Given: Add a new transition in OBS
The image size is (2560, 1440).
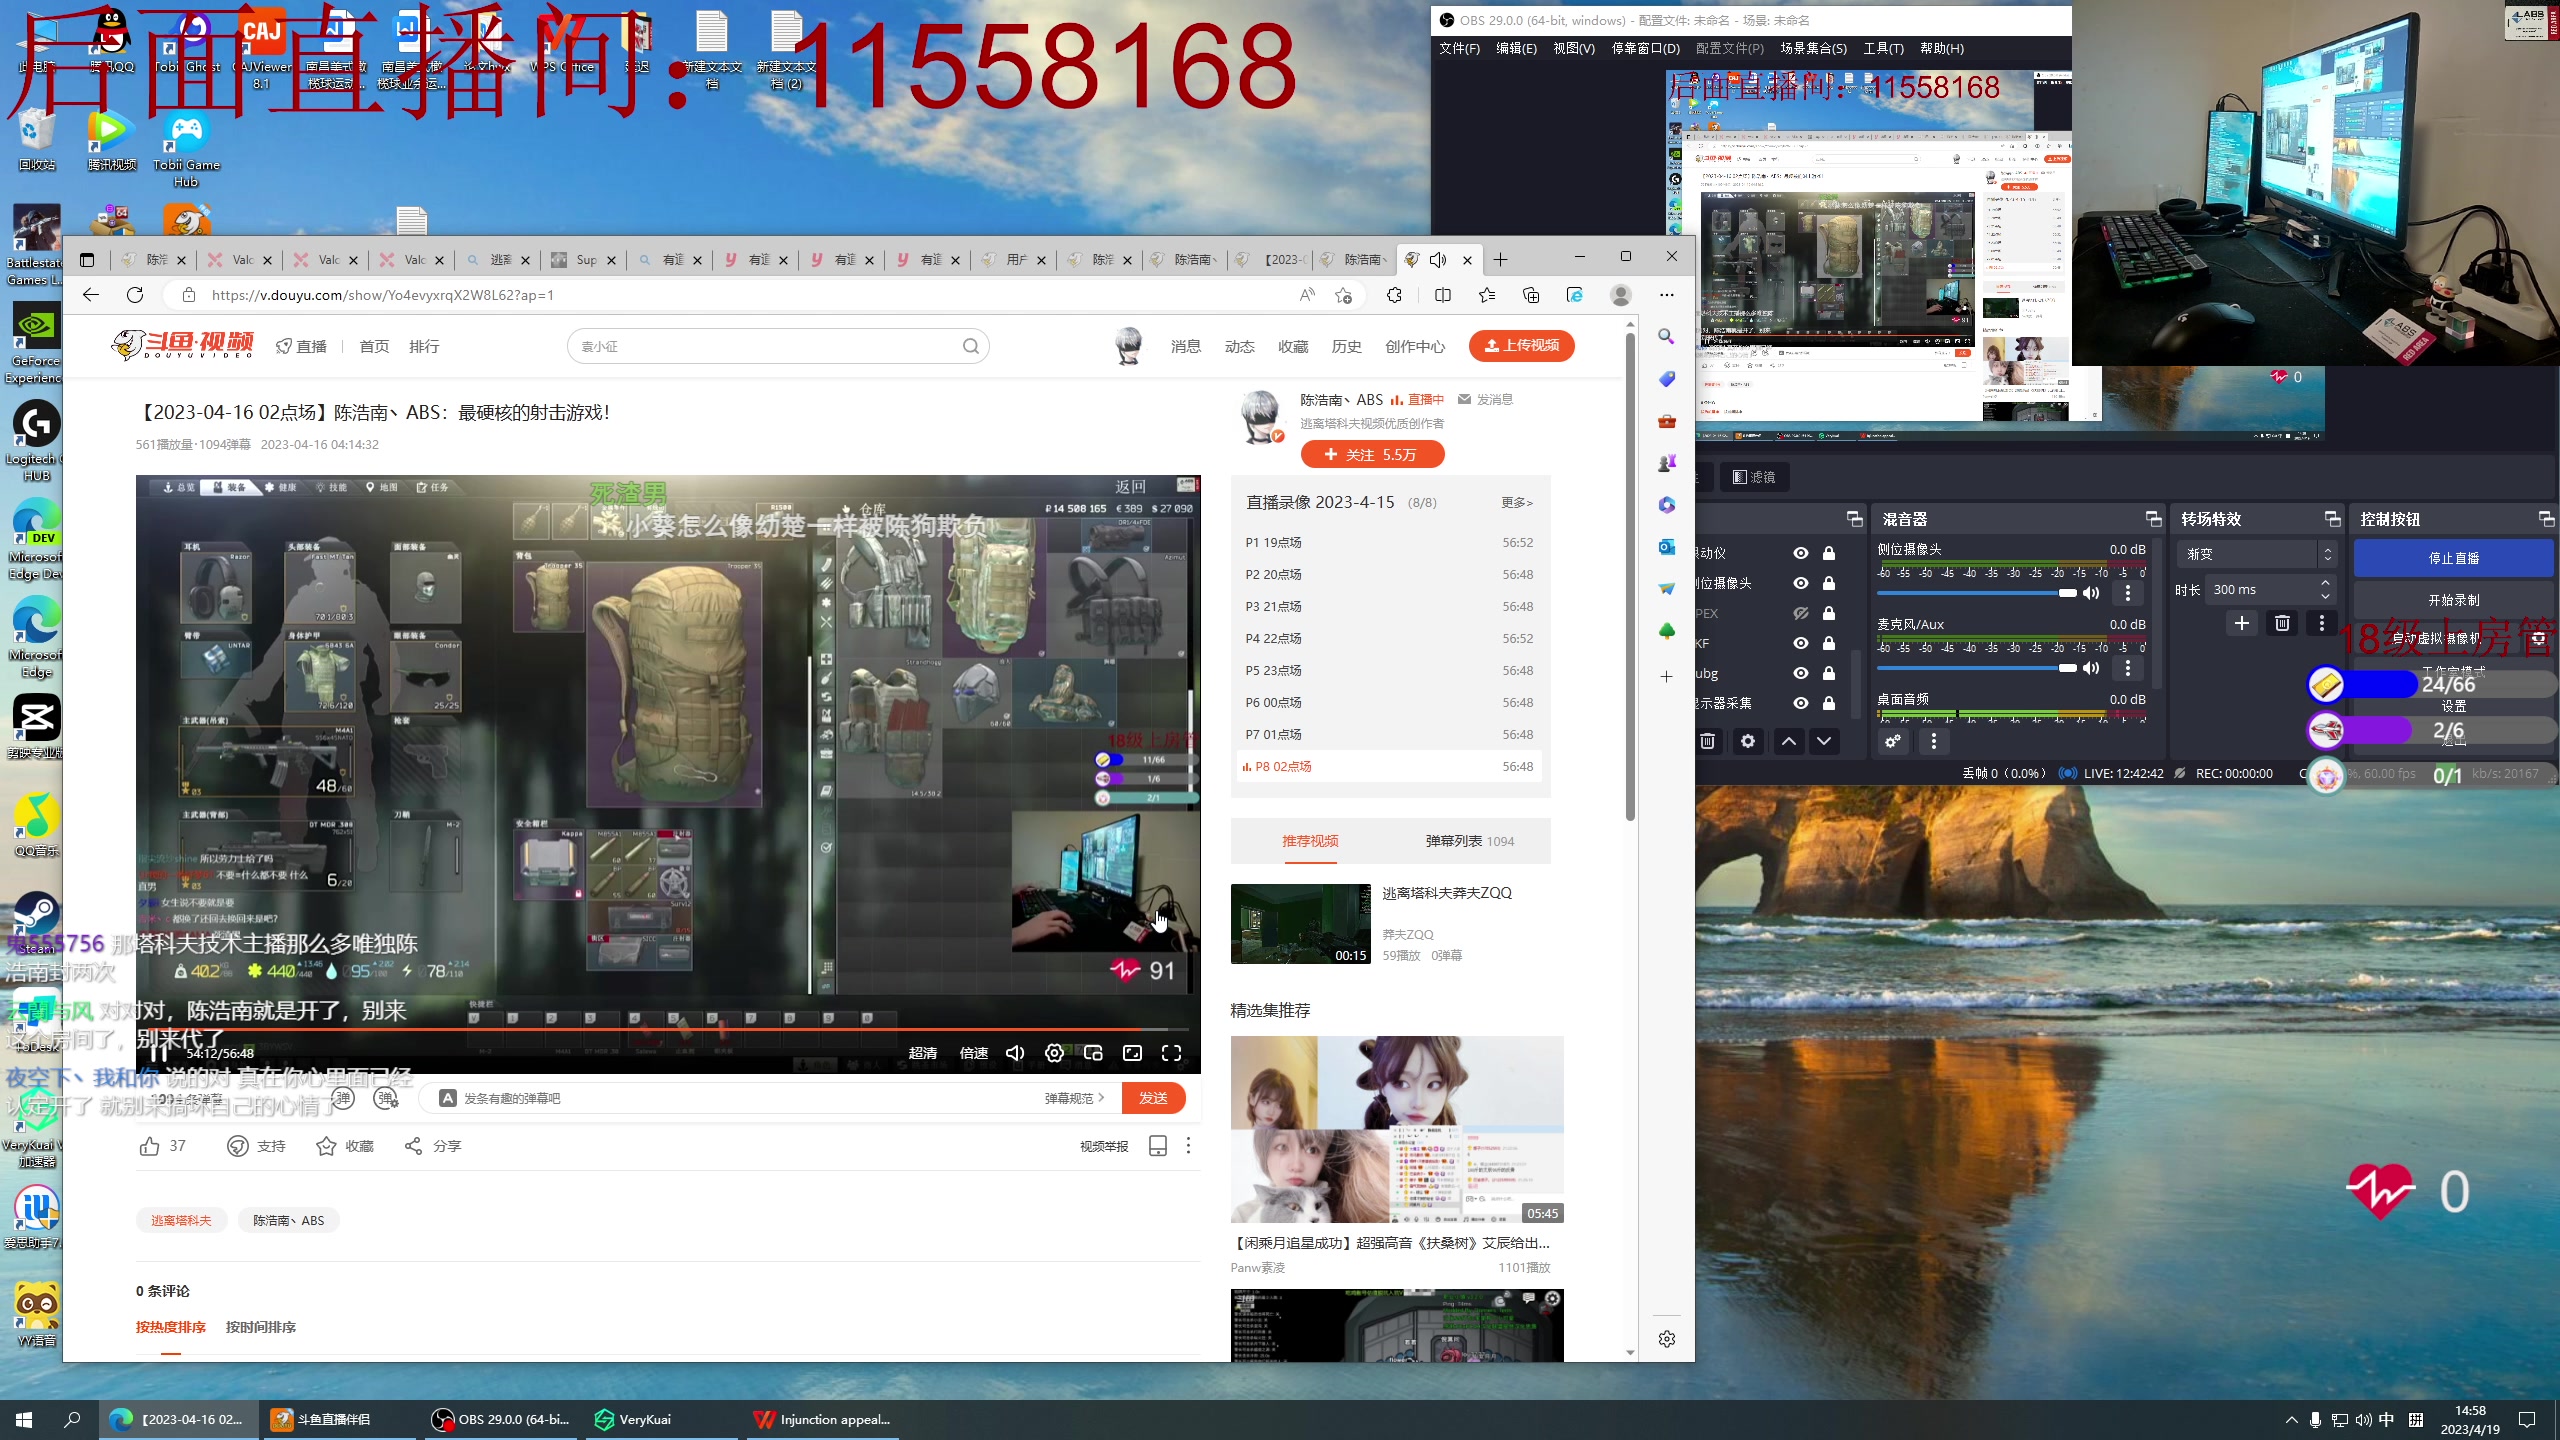Looking at the screenshot, I should pyautogui.click(x=2242, y=623).
